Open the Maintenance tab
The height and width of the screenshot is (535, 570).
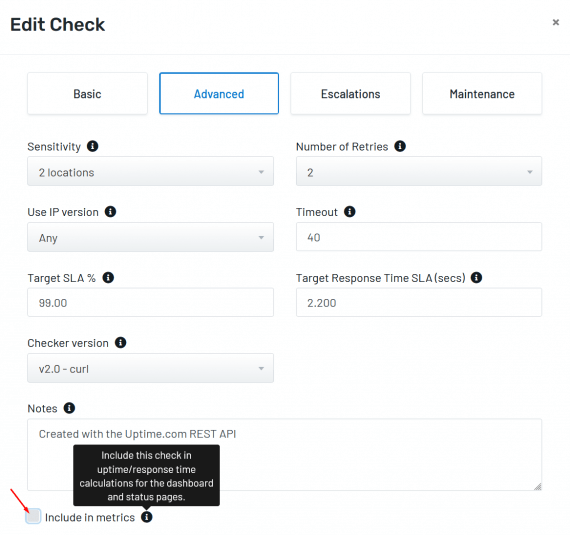482,94
